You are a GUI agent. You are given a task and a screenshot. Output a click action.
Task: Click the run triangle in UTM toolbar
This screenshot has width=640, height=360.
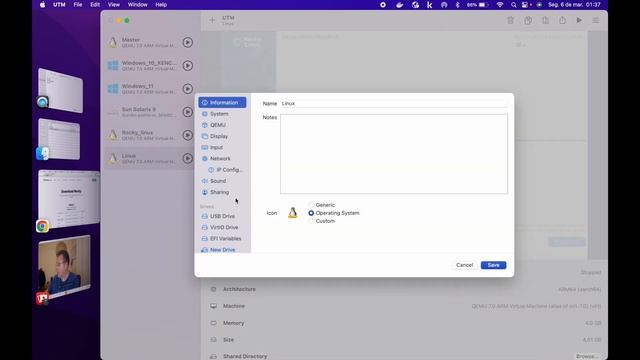coord(579,20)
